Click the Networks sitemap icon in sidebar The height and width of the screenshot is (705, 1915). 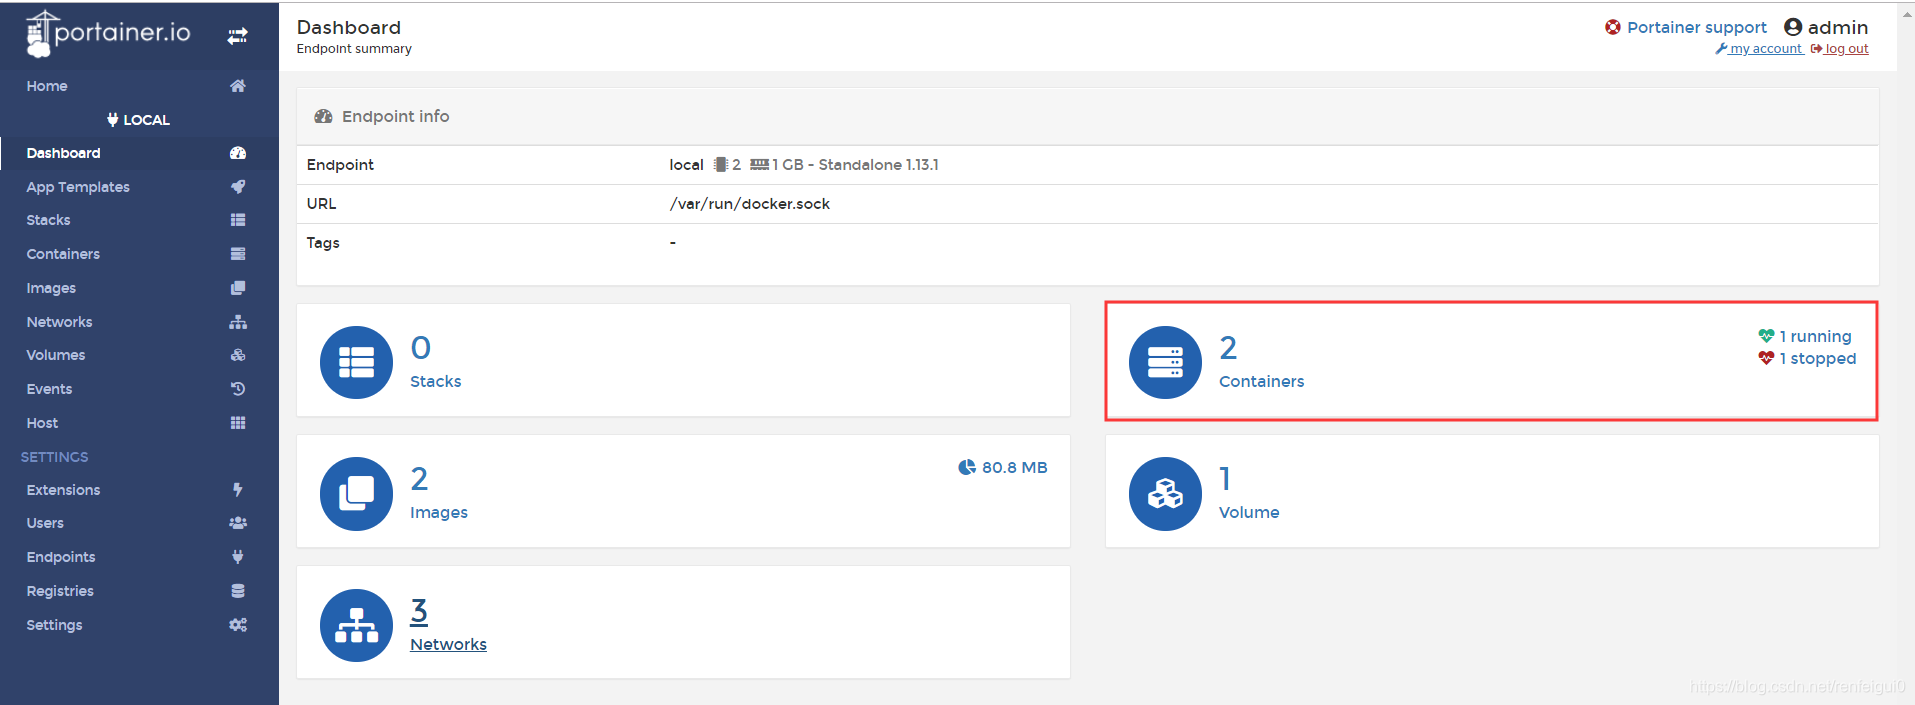238,322
